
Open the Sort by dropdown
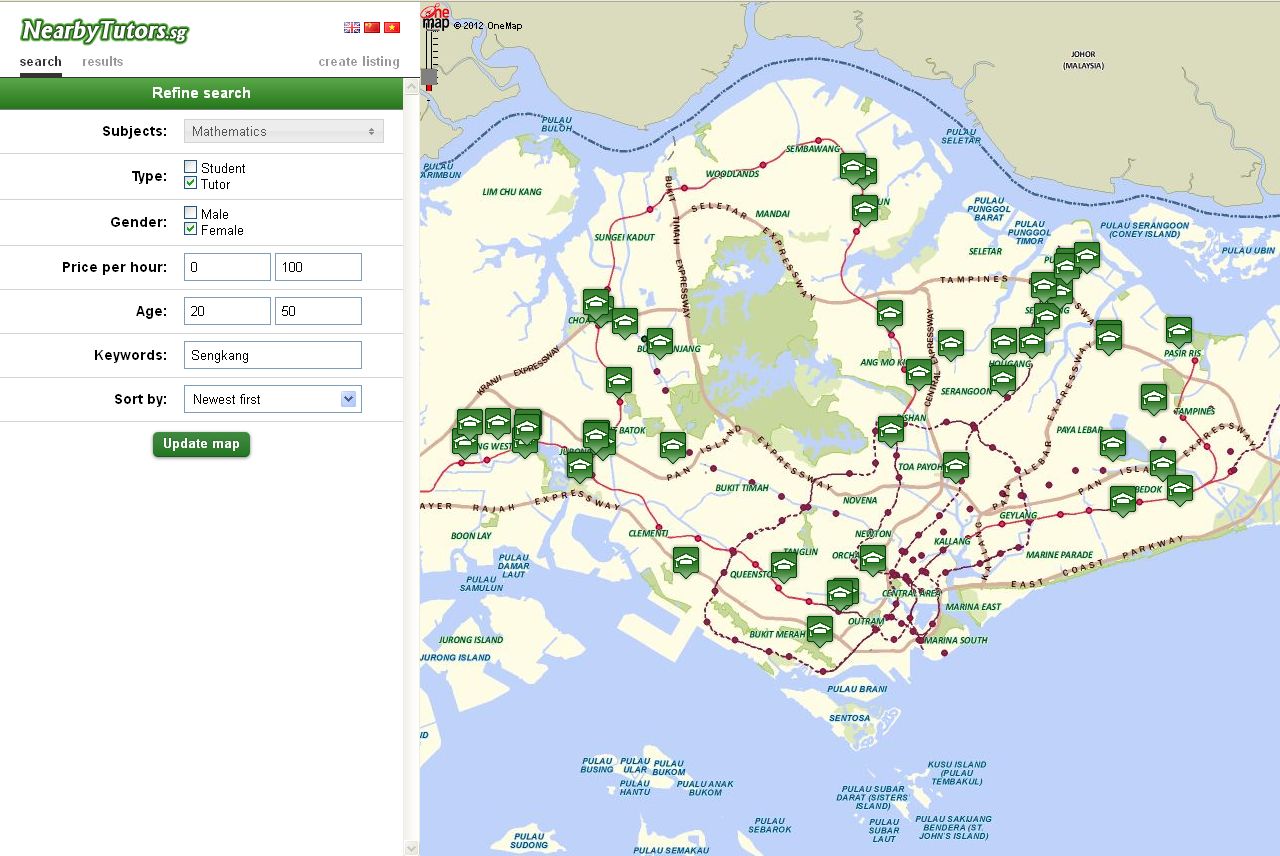pyautogui.click(x=272, y=399)
